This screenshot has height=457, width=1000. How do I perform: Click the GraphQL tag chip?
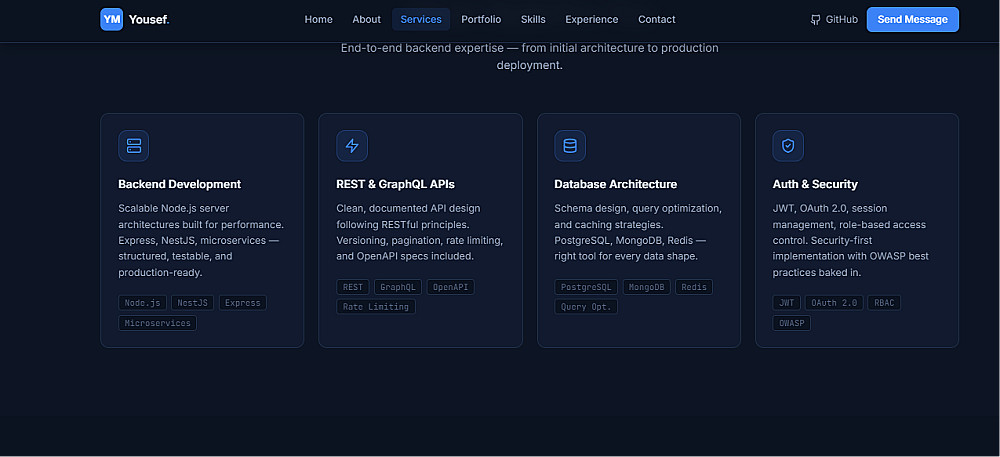click(x=398, y=287)
